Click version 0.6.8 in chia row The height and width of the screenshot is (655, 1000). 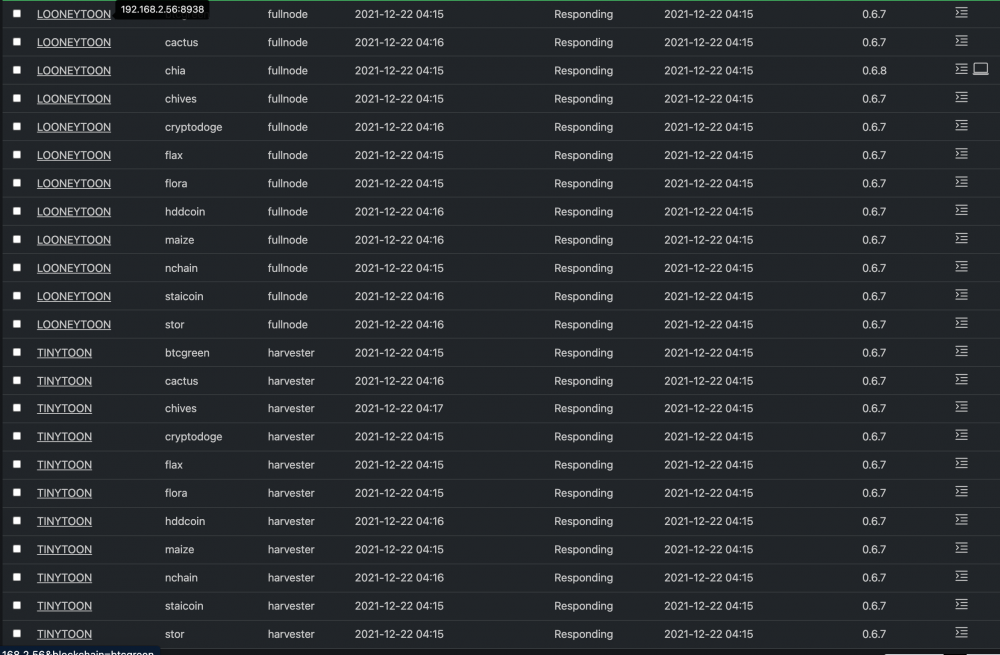pos(874,71)
